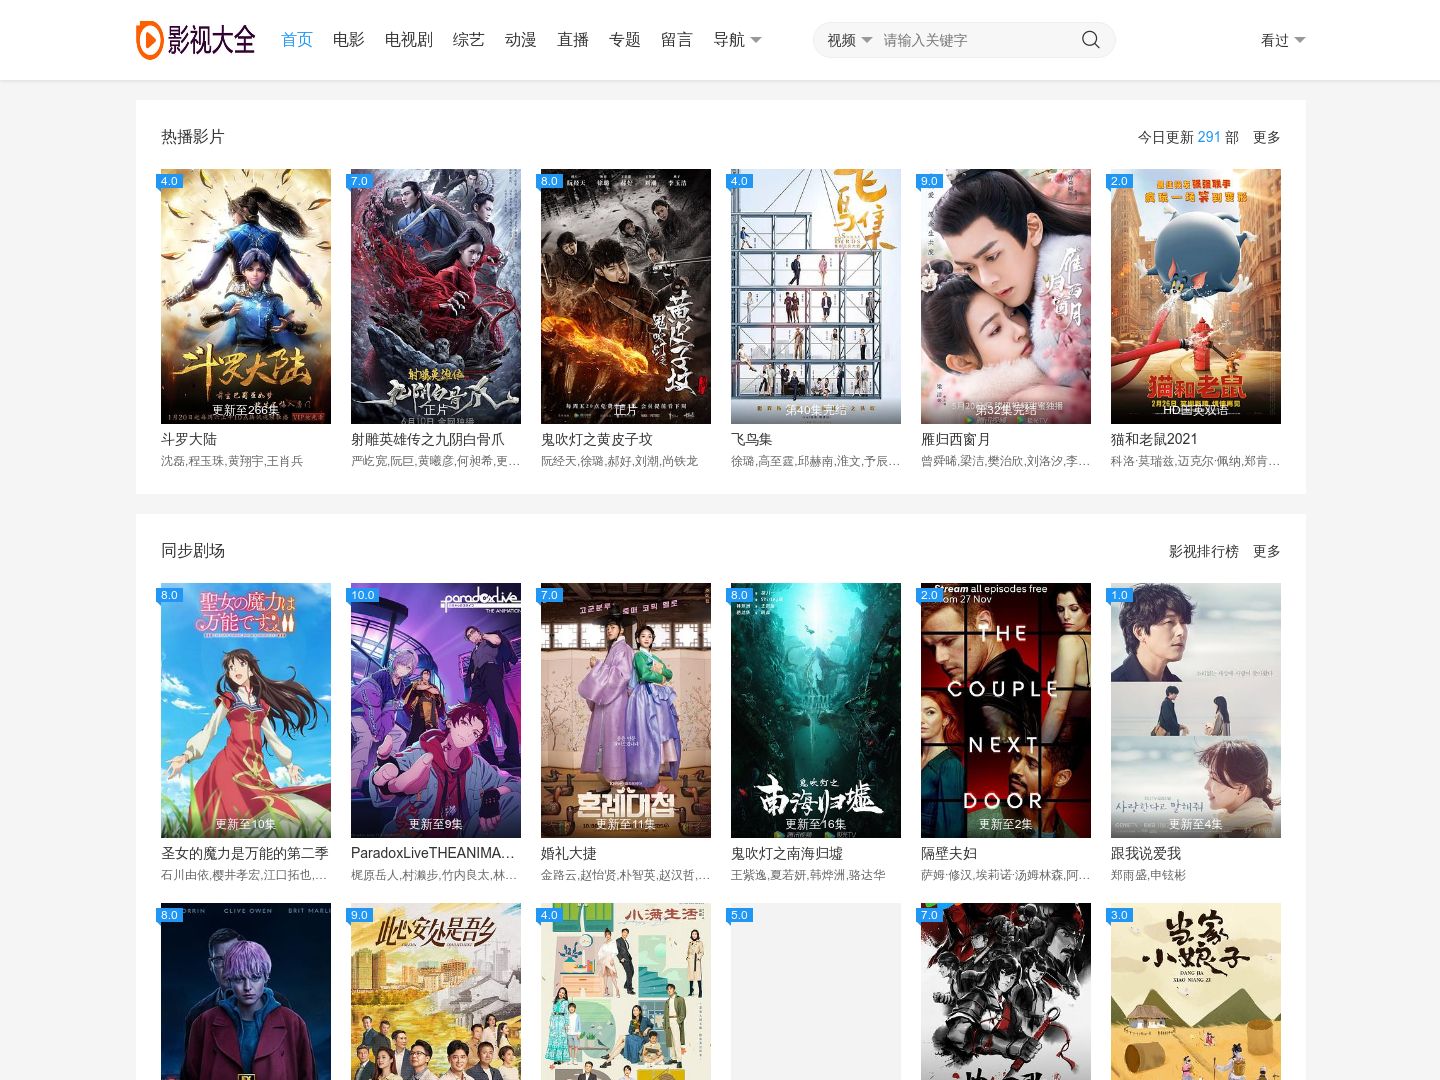
Task: Open the 影视排行榜 link
Action: click(x=1204, y=551)
